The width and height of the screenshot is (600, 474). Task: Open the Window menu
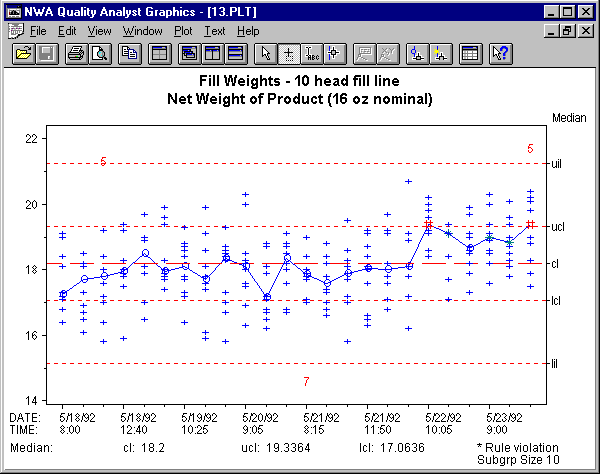pyautogui.click(x=142, y=31)
